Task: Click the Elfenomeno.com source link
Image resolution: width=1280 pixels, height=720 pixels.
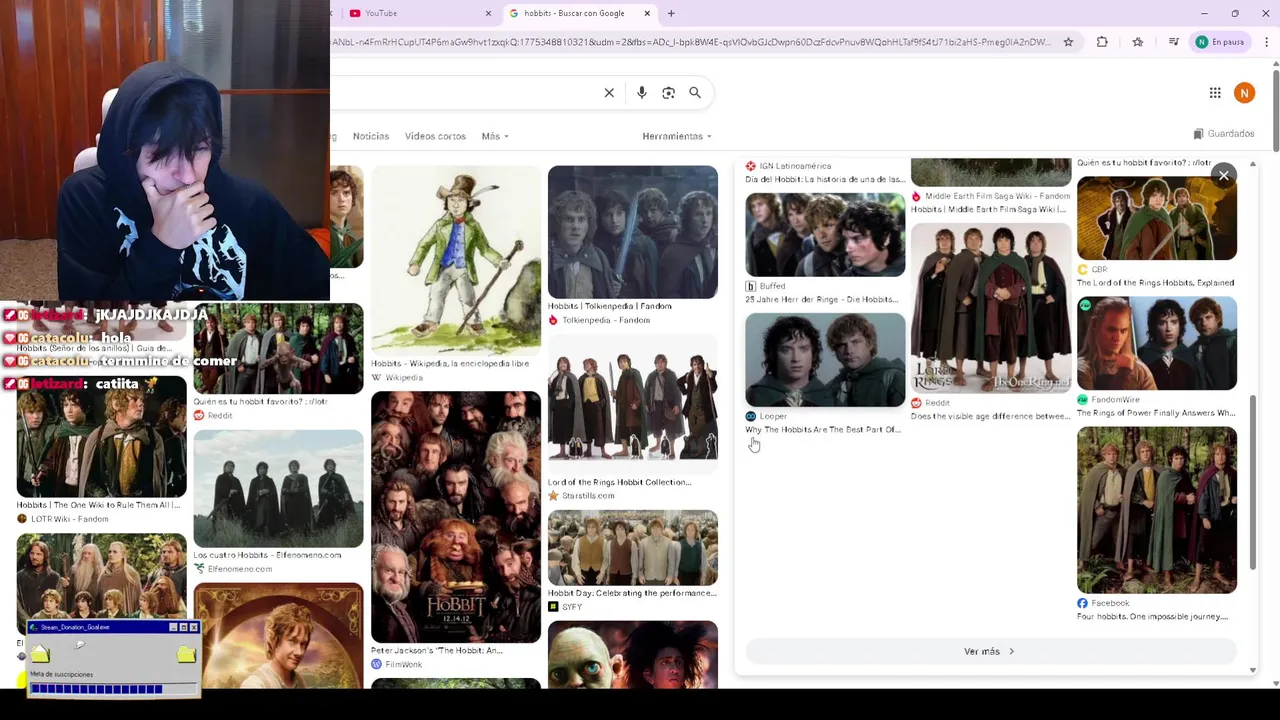Action: coord(240,569)
